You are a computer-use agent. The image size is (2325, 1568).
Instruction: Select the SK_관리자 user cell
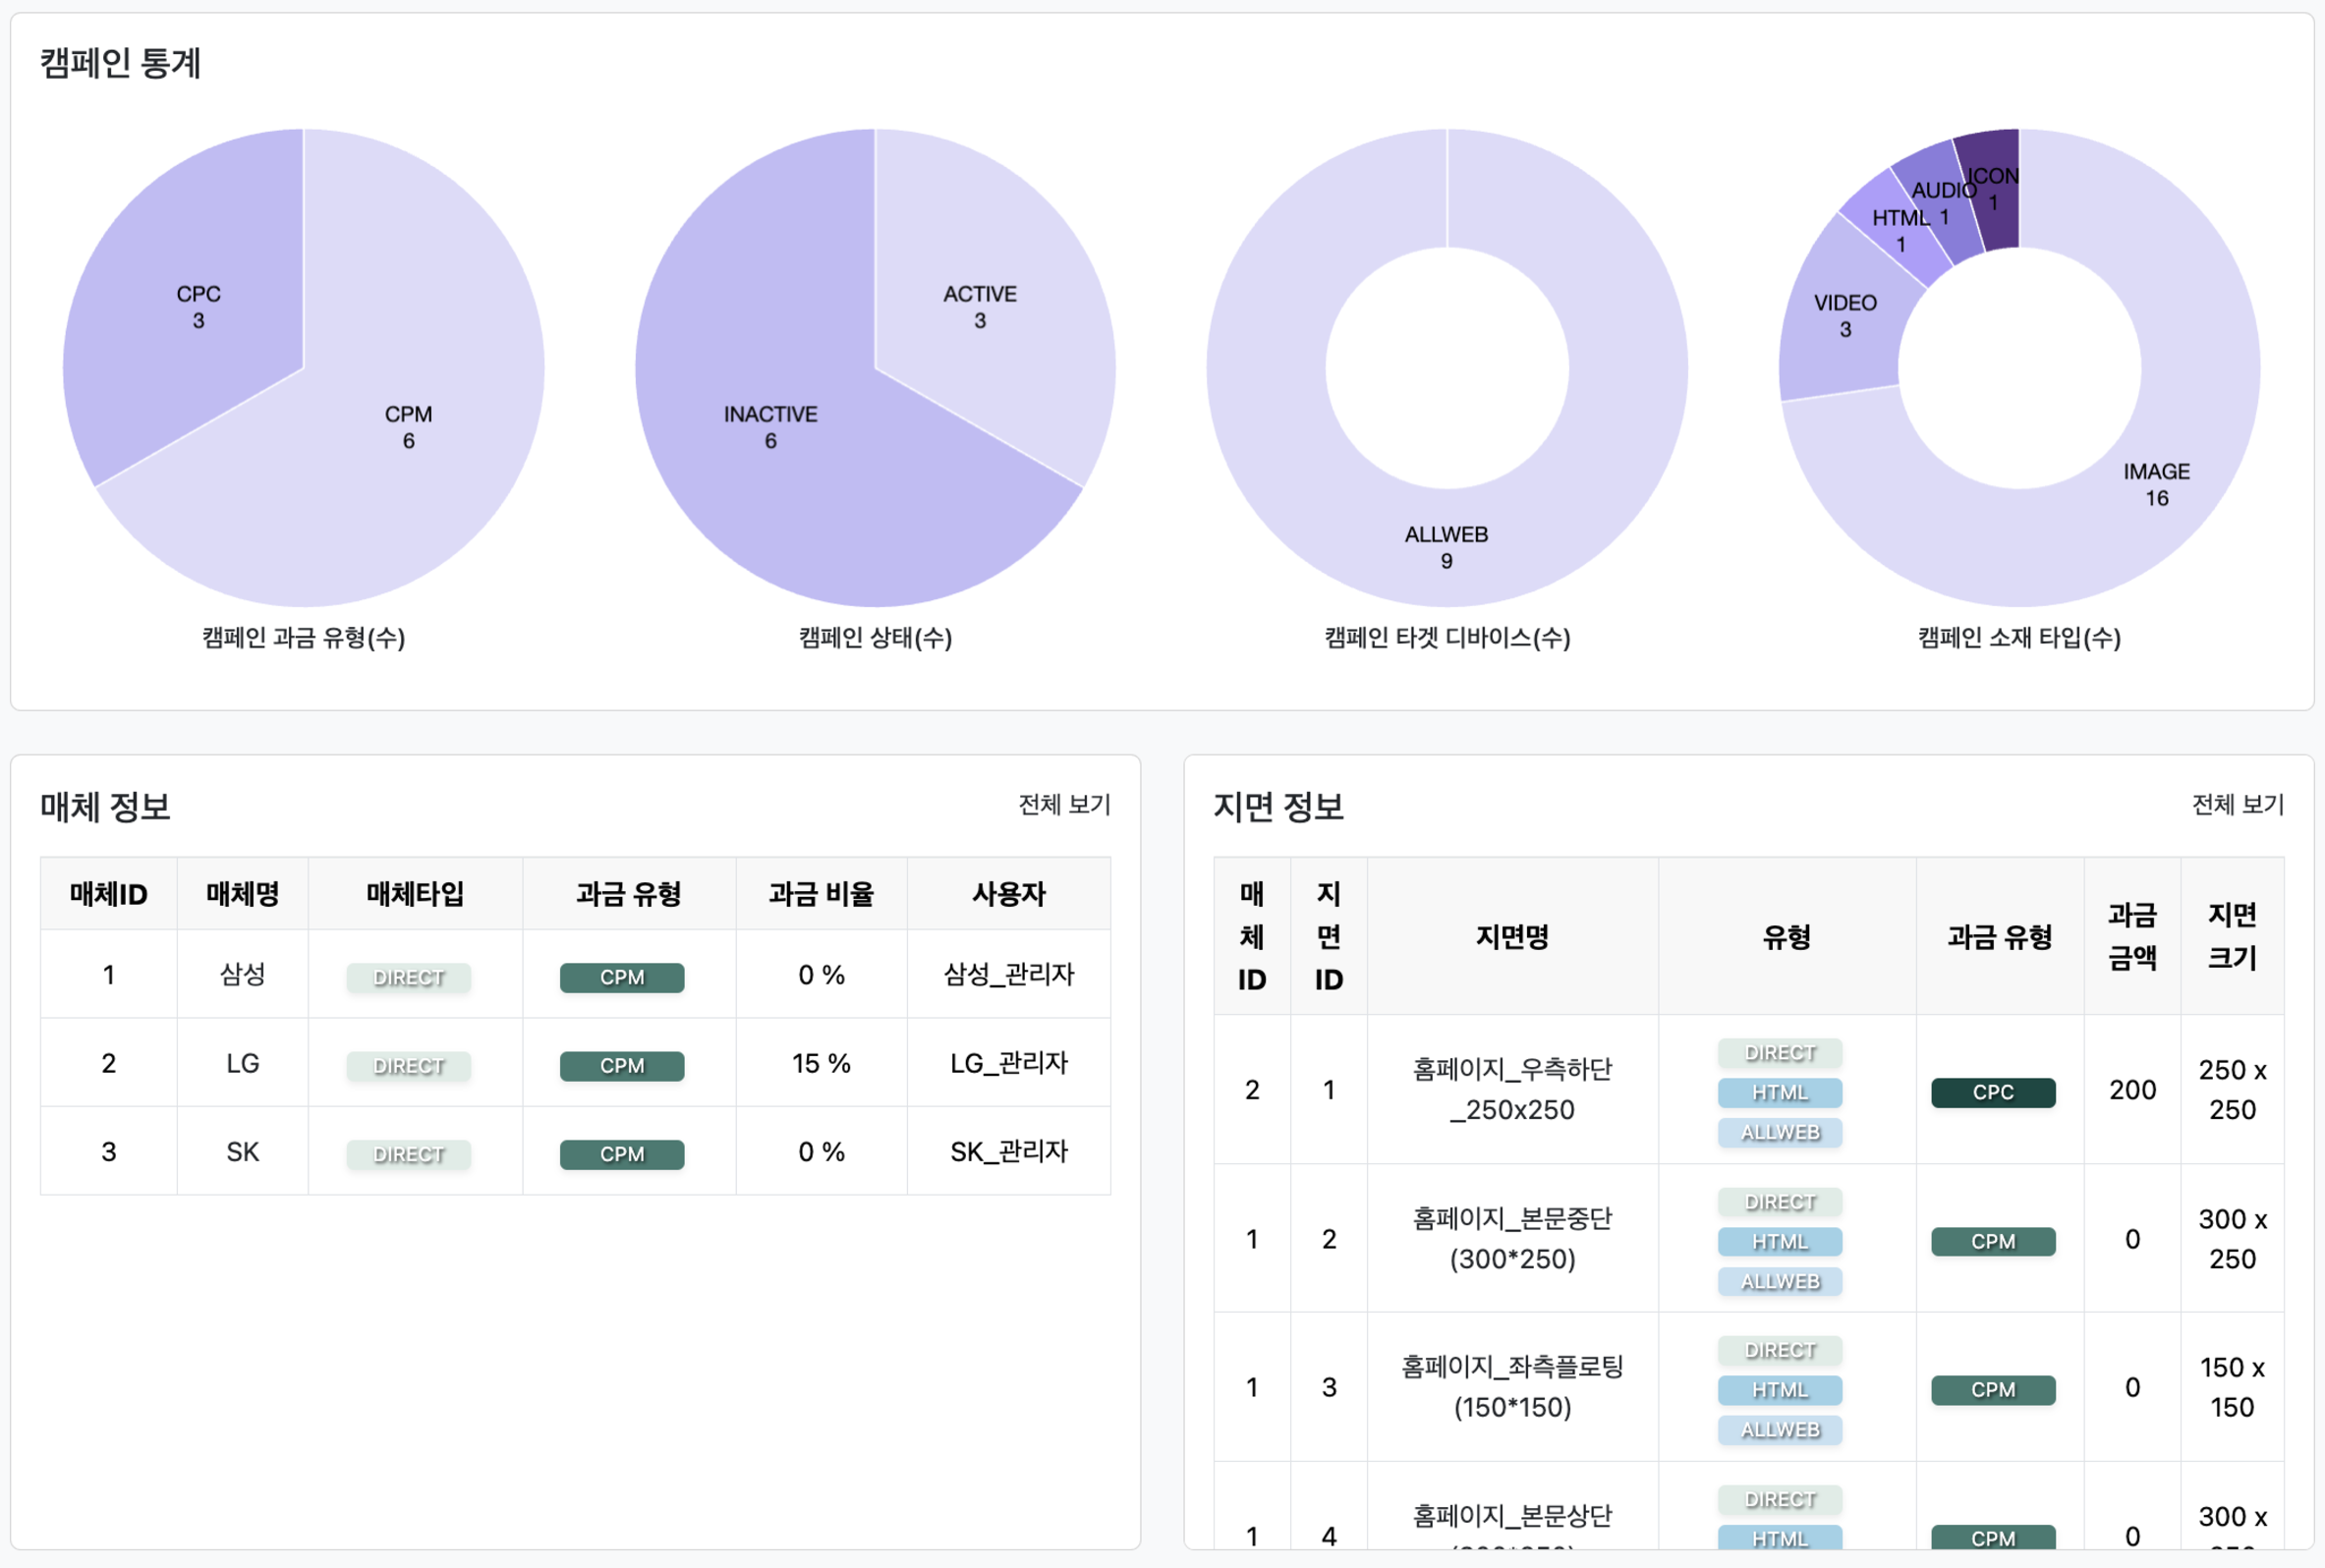tap(1008, 1152)
